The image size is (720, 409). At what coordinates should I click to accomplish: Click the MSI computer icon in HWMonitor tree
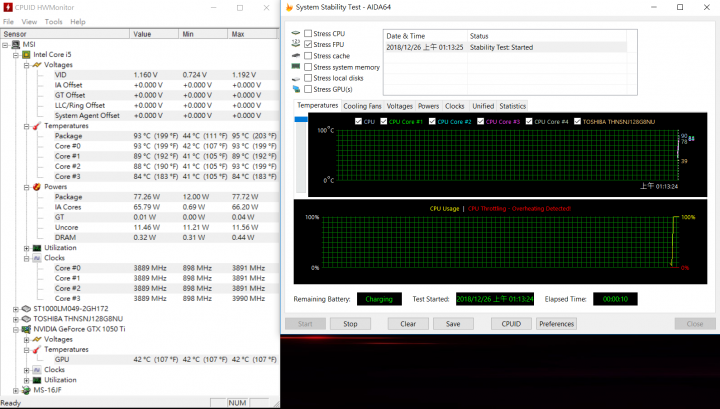(x=16, y=45)
